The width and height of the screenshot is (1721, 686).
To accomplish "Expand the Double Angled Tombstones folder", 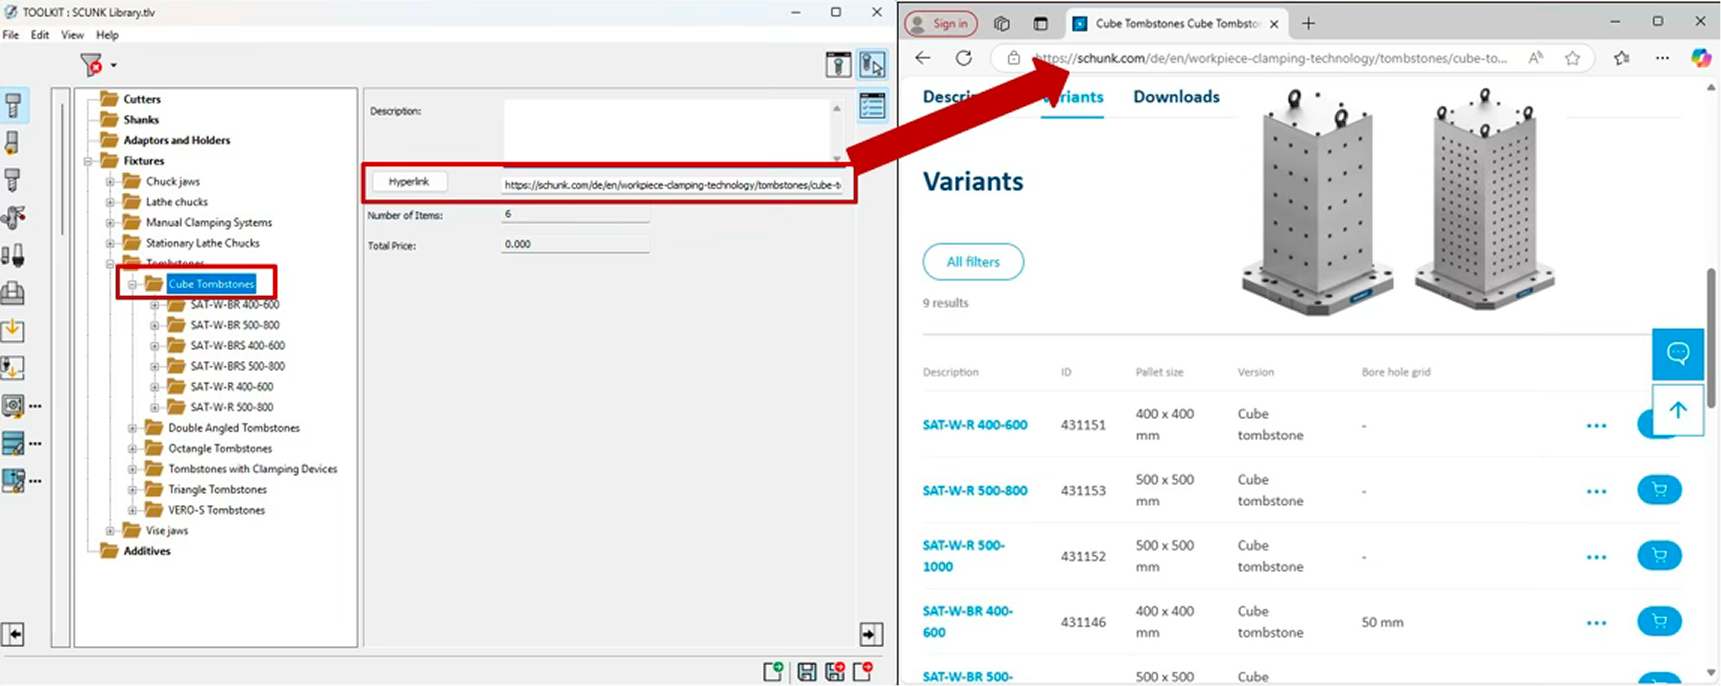I will pos(132,428).
